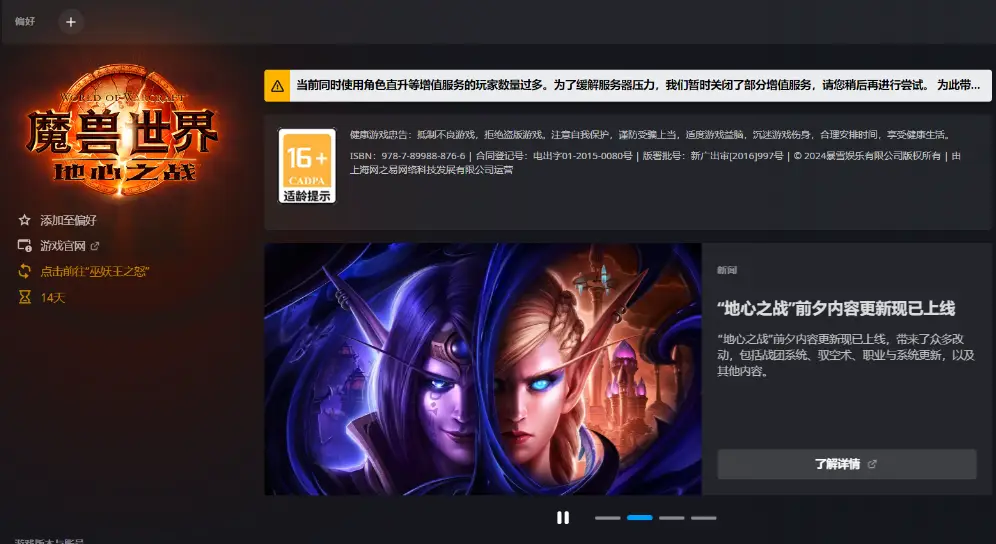Click the 魔兽世界 地心之战 game logo
Image resolution: width=996 pixels, height=544 pixels.
pyautogui.click(x=122, y=130)
